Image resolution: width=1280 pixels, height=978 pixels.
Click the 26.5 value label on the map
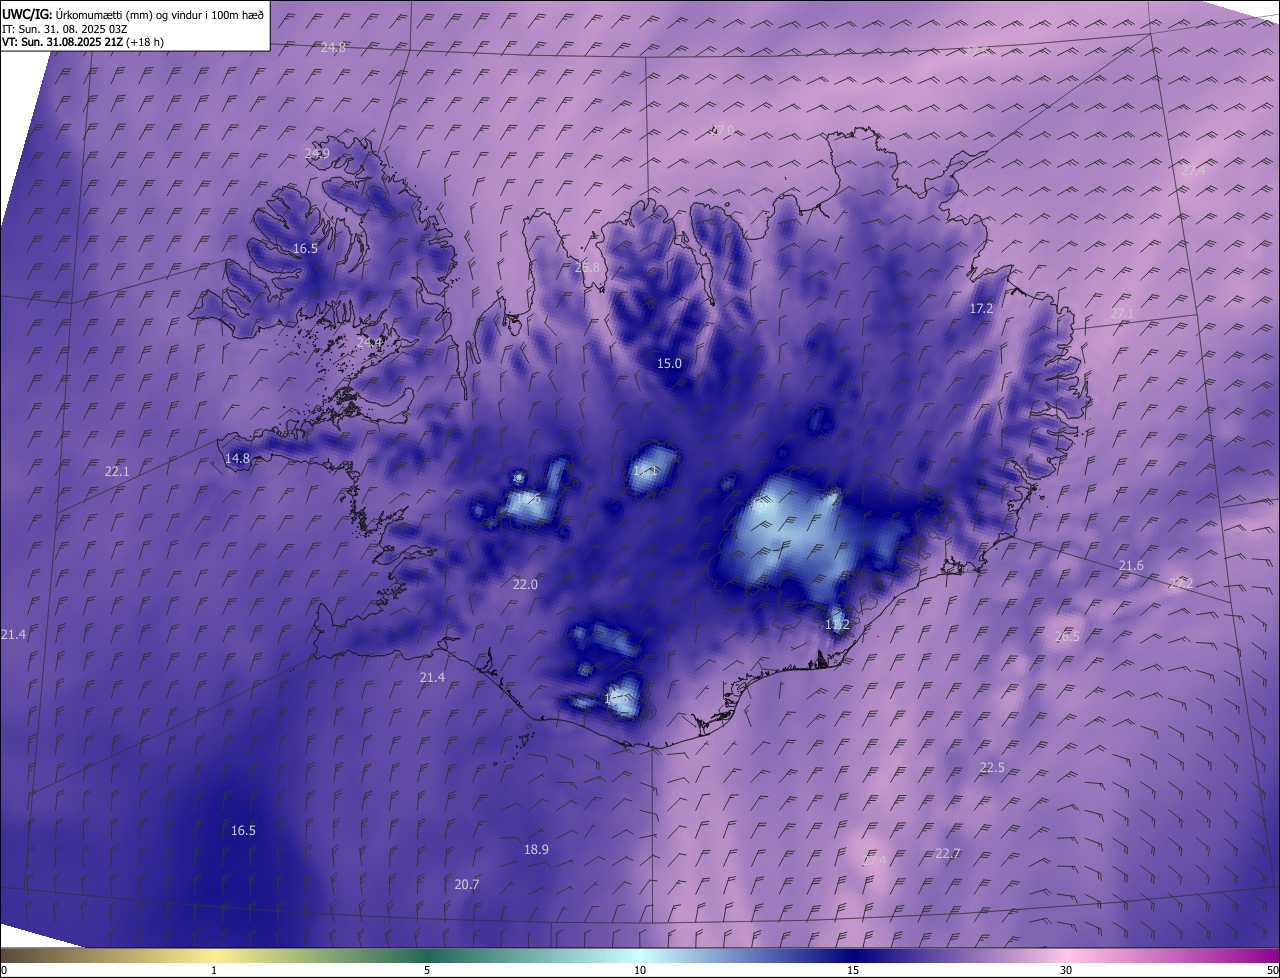coord(1067,636)
